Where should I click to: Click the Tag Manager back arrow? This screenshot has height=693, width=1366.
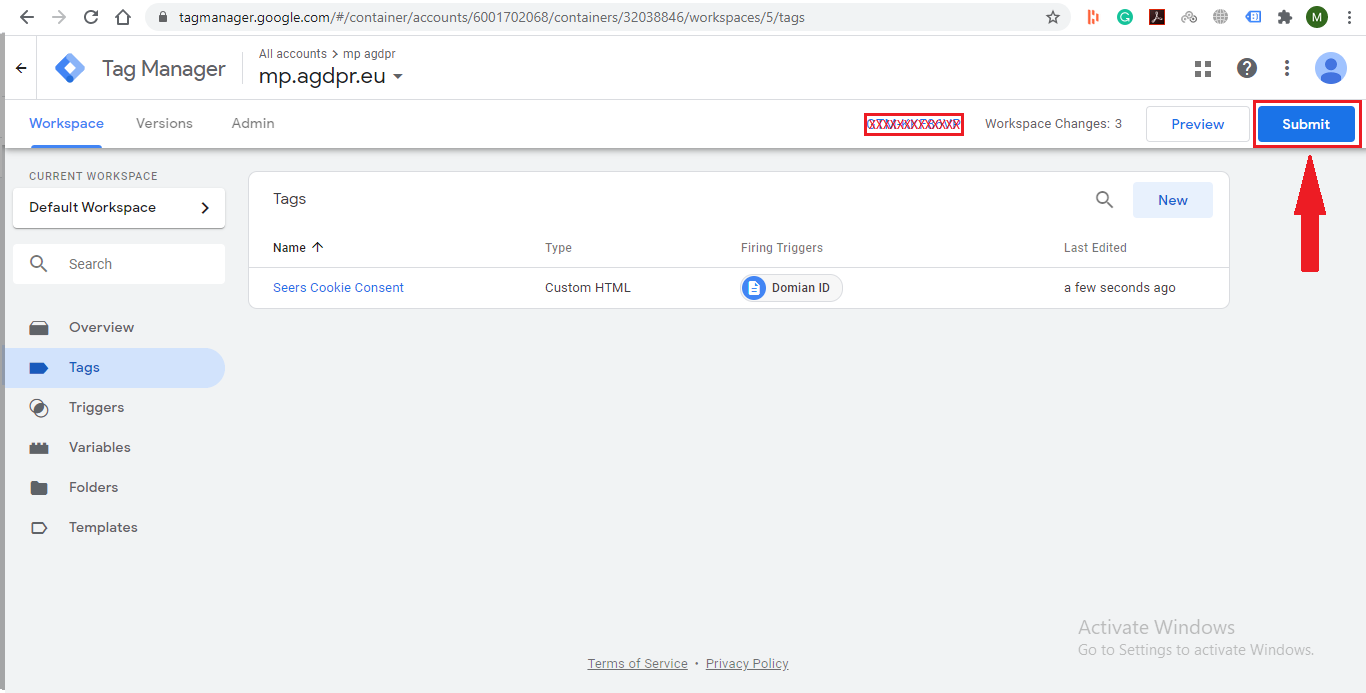tap(21, 68)
